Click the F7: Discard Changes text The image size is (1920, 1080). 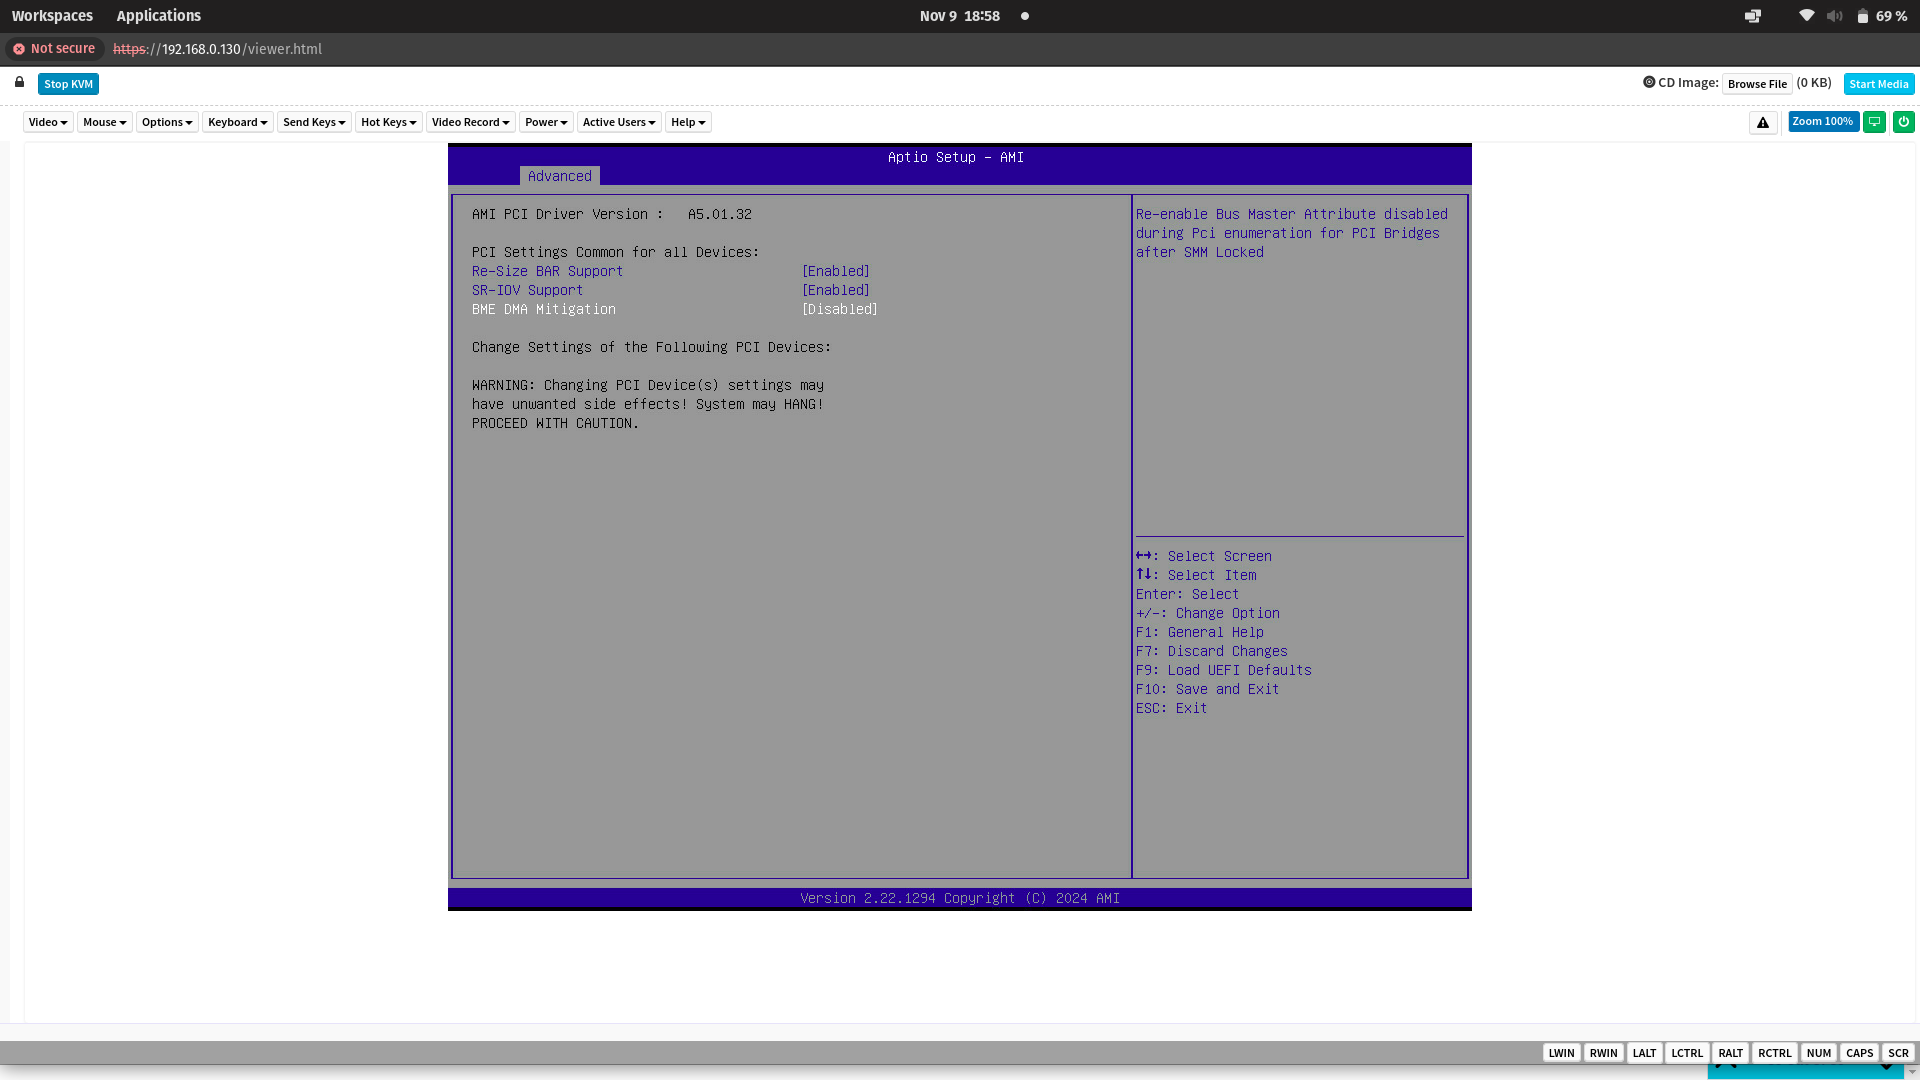point(1212,651)
